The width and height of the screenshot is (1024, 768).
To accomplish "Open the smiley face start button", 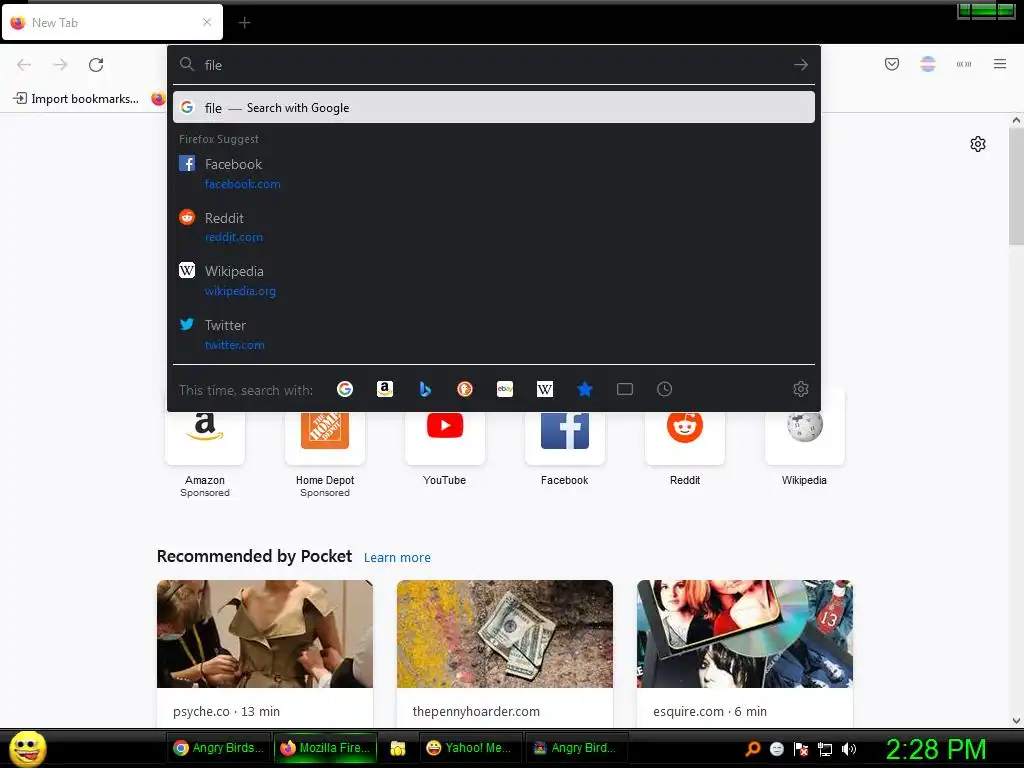I will click(x=27, y=748).
